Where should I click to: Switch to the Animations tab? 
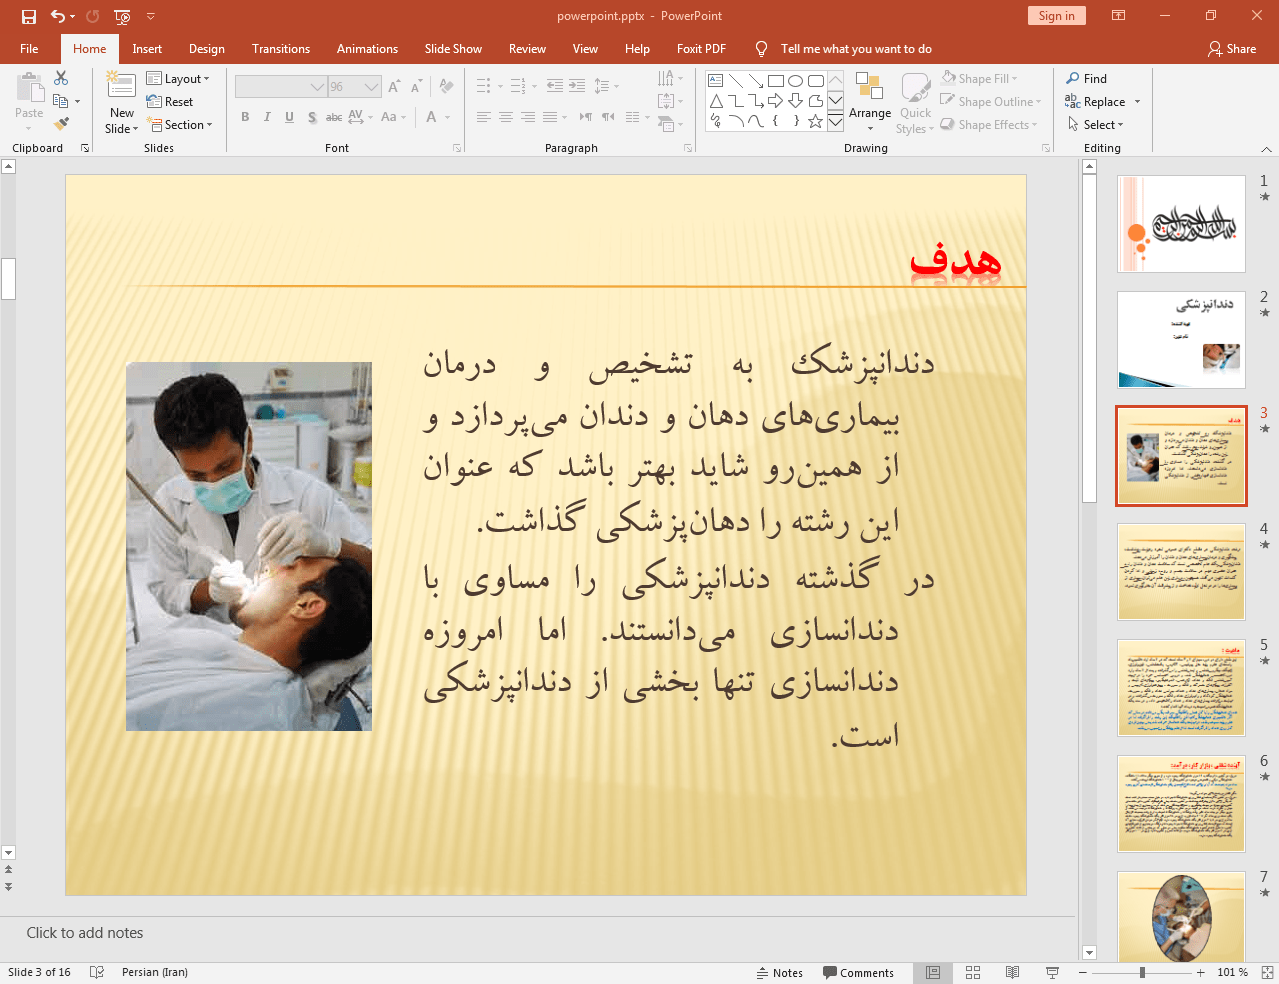tap(367, 48)
